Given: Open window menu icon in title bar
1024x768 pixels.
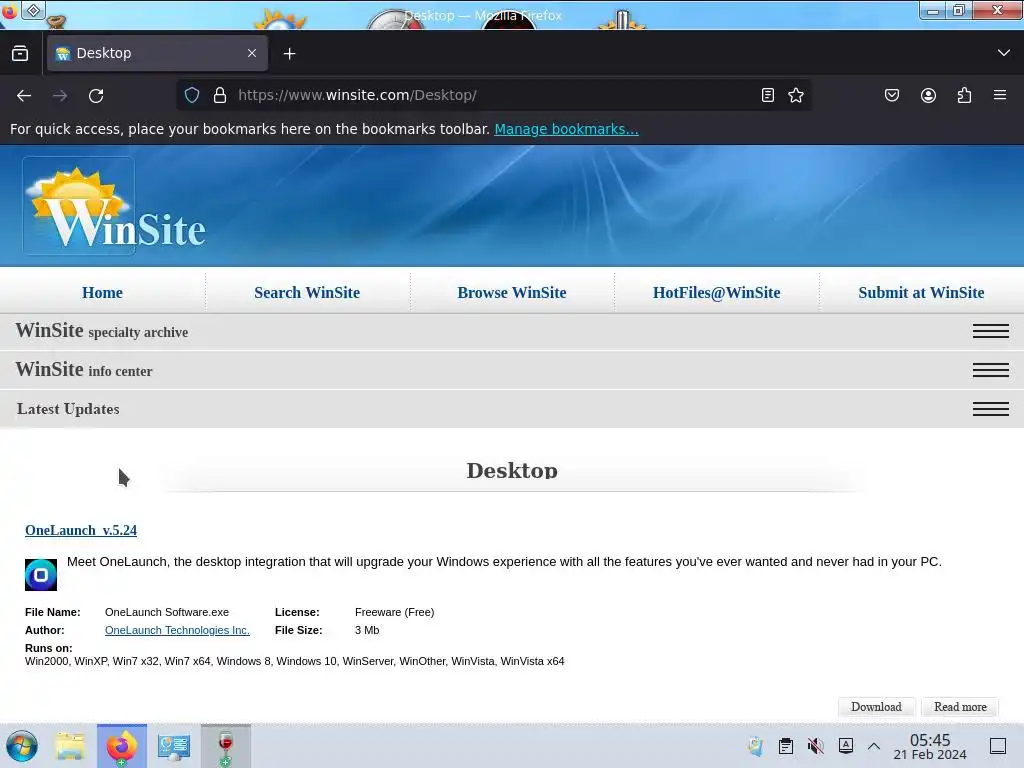Looking at the screenshot, I should [9, 12].
